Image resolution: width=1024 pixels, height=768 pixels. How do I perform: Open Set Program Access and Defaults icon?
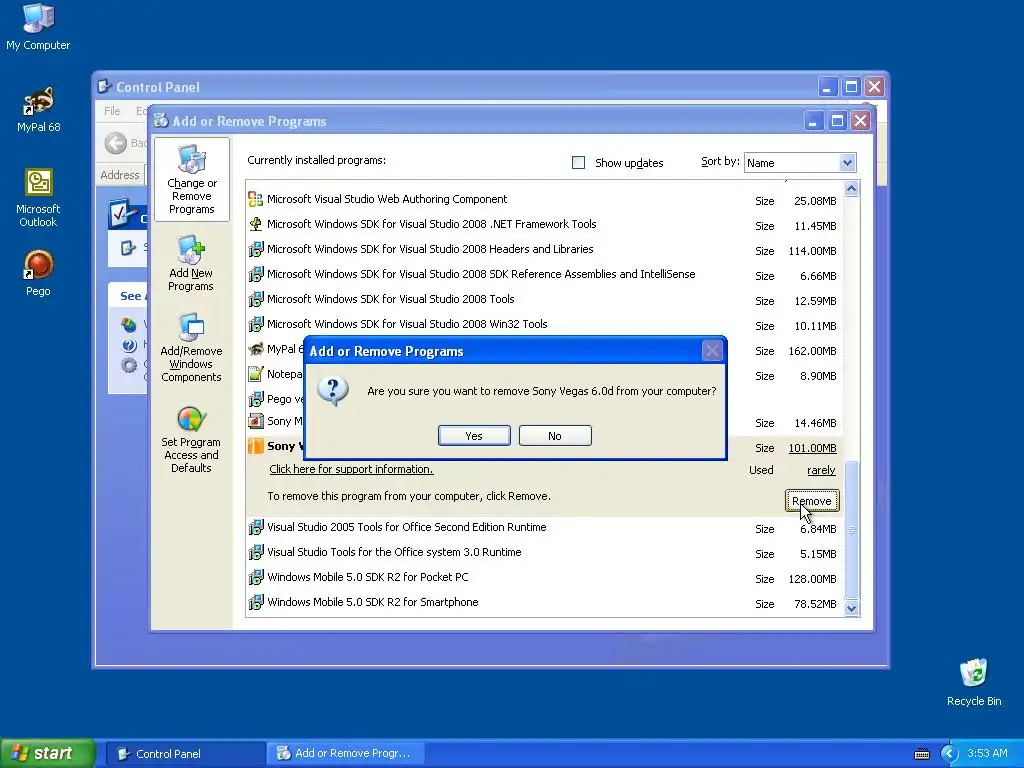191,440
